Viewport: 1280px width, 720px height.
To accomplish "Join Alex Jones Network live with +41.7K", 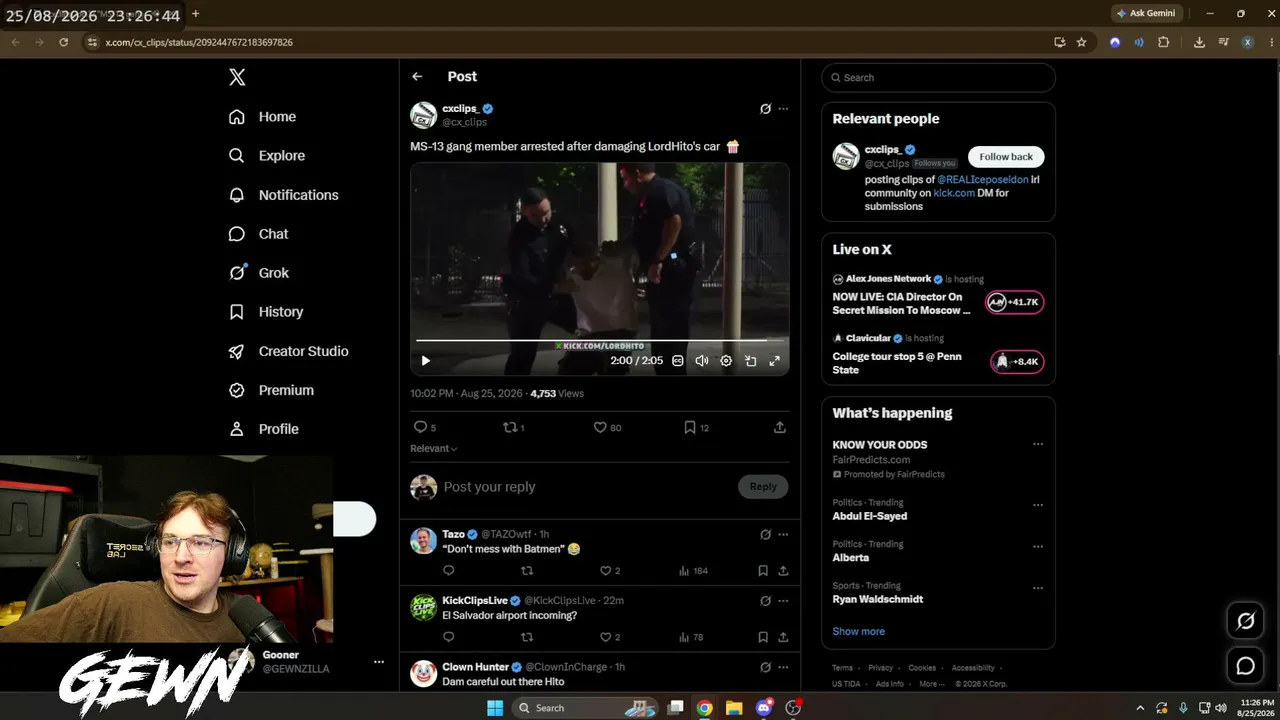I will (x=1015, y=302).
